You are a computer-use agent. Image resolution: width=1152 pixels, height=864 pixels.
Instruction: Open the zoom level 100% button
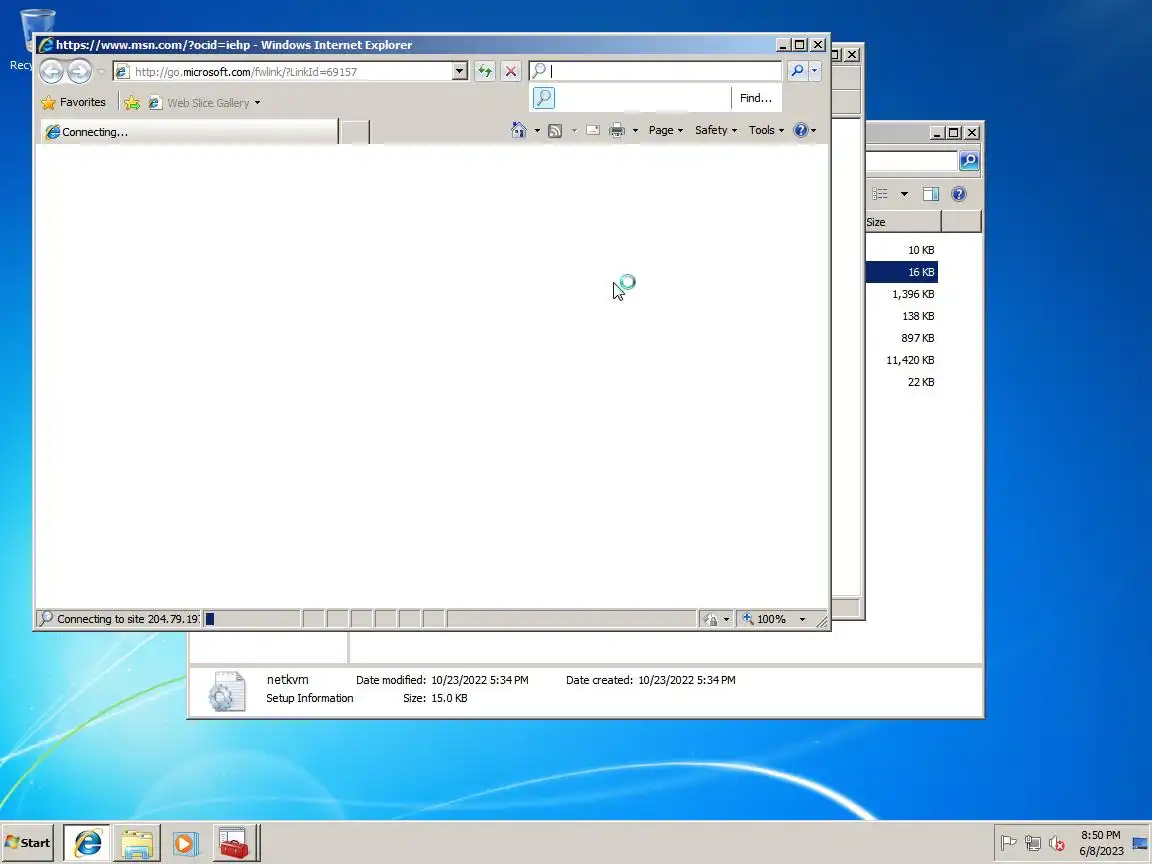pos(765,619)
